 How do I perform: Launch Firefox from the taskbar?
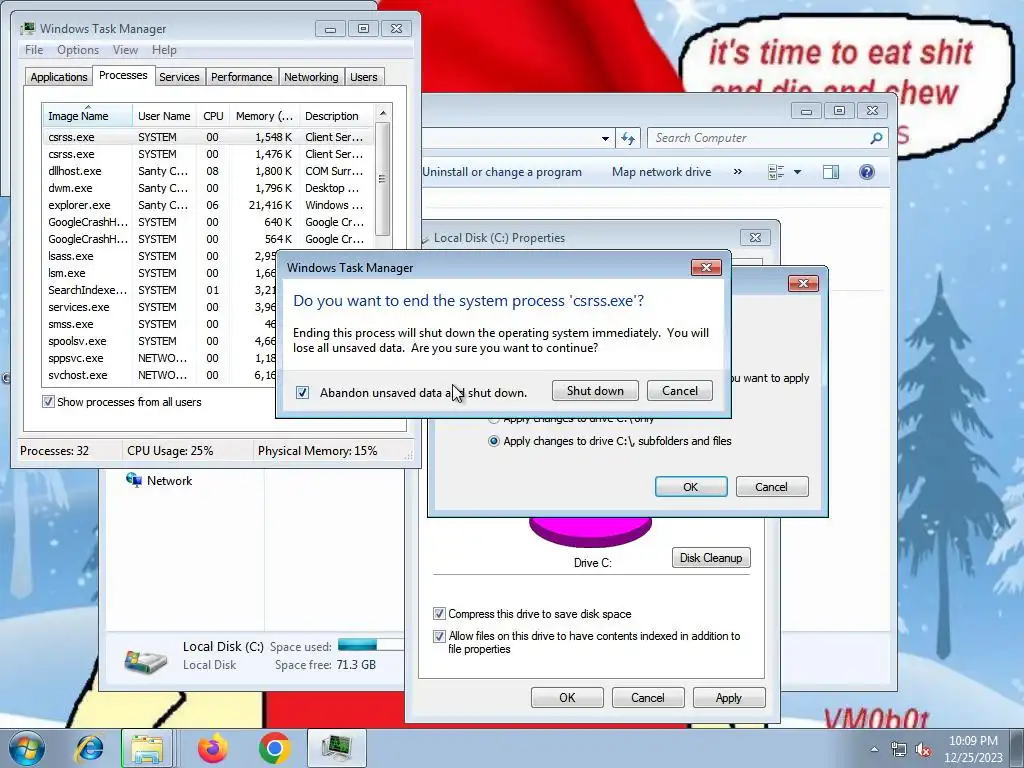pyautogui.click(x=213, y=748)
